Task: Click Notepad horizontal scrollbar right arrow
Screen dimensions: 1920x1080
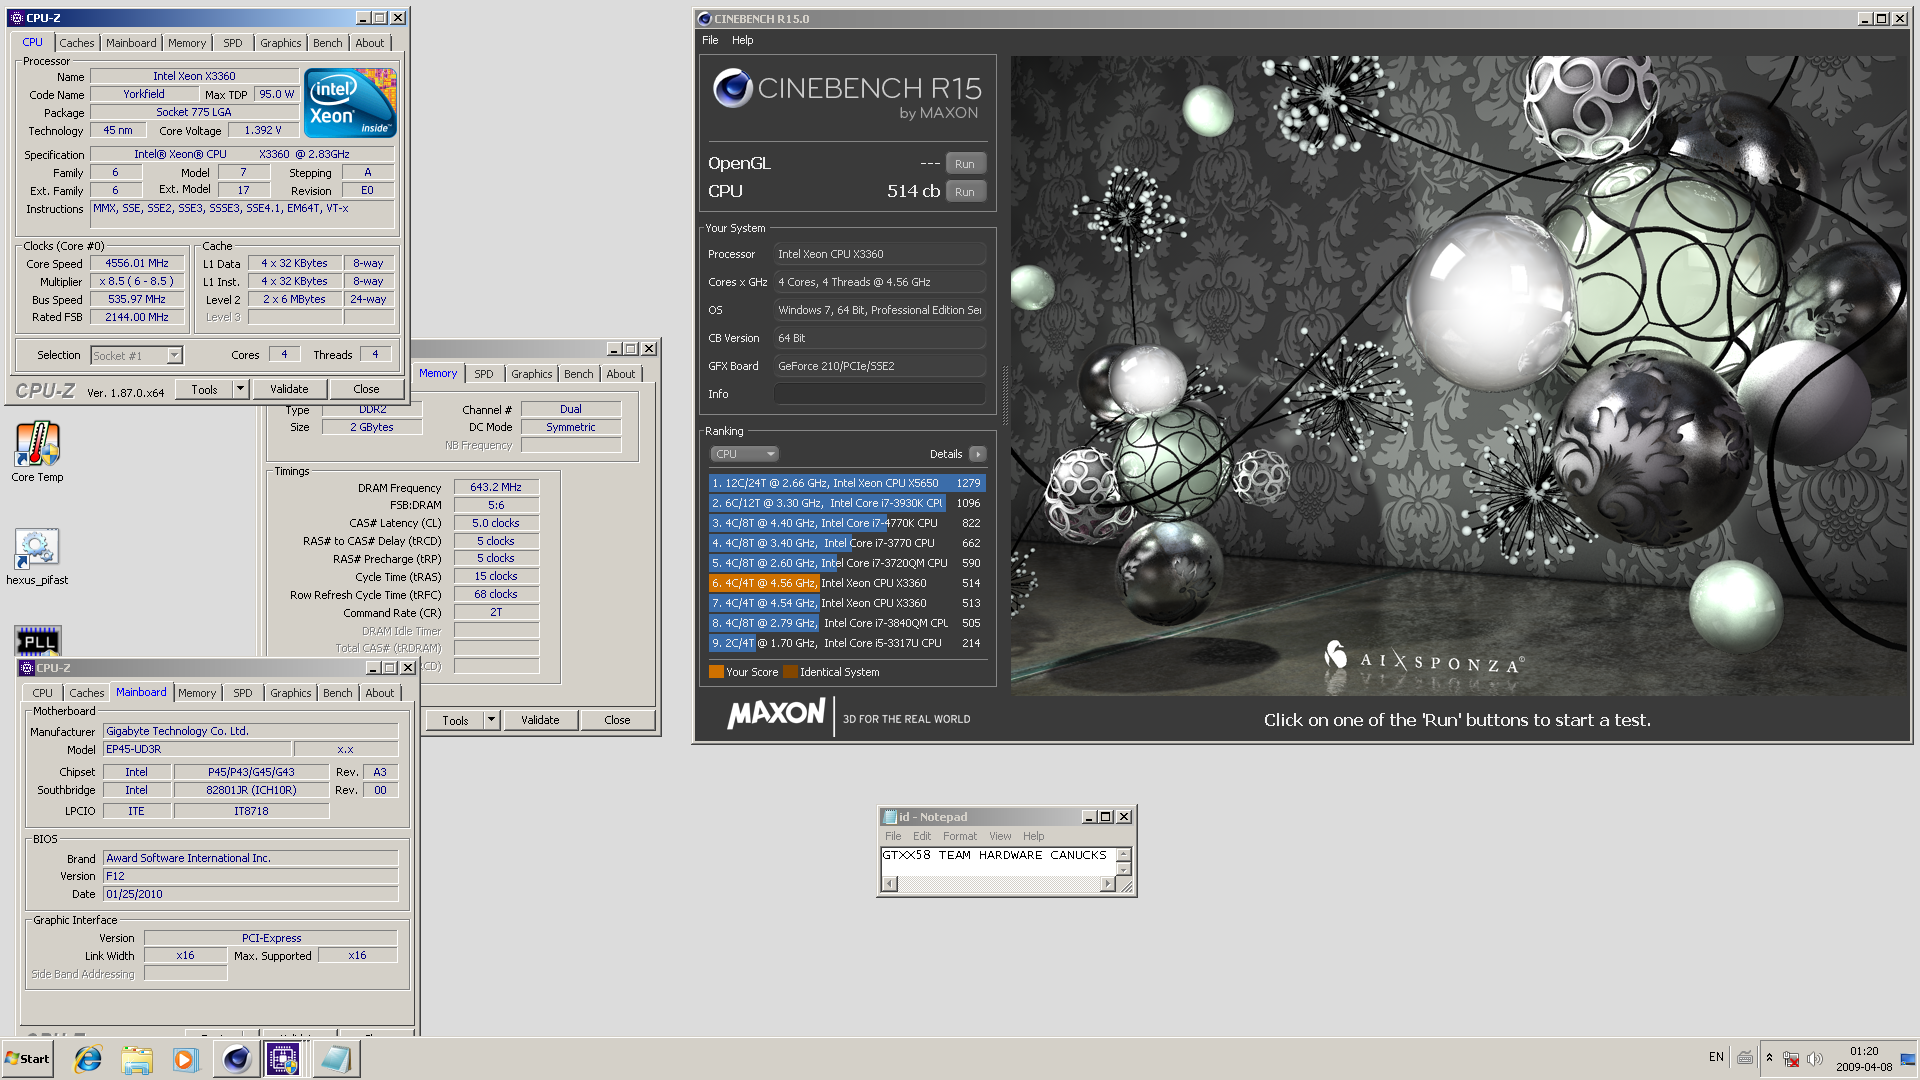Action: [x=1106, y=884]
